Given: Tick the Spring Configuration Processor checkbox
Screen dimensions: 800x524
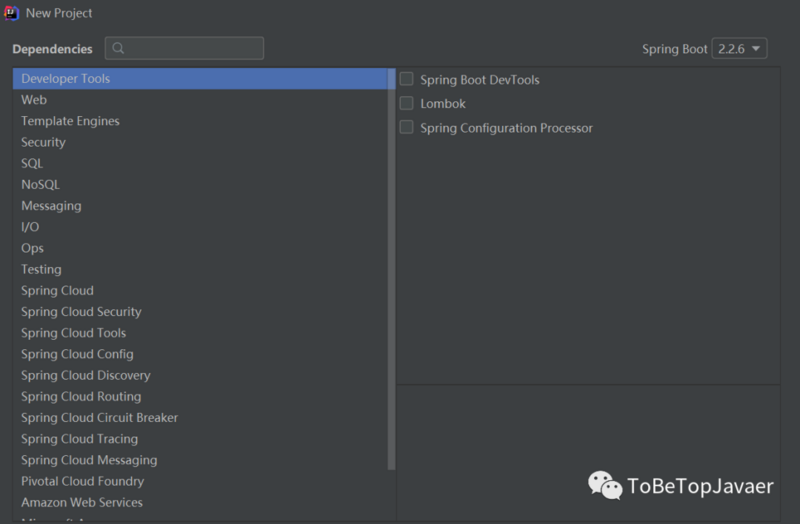Looking at the screenshot, I should pyautogui.click(x=407, y=127).
